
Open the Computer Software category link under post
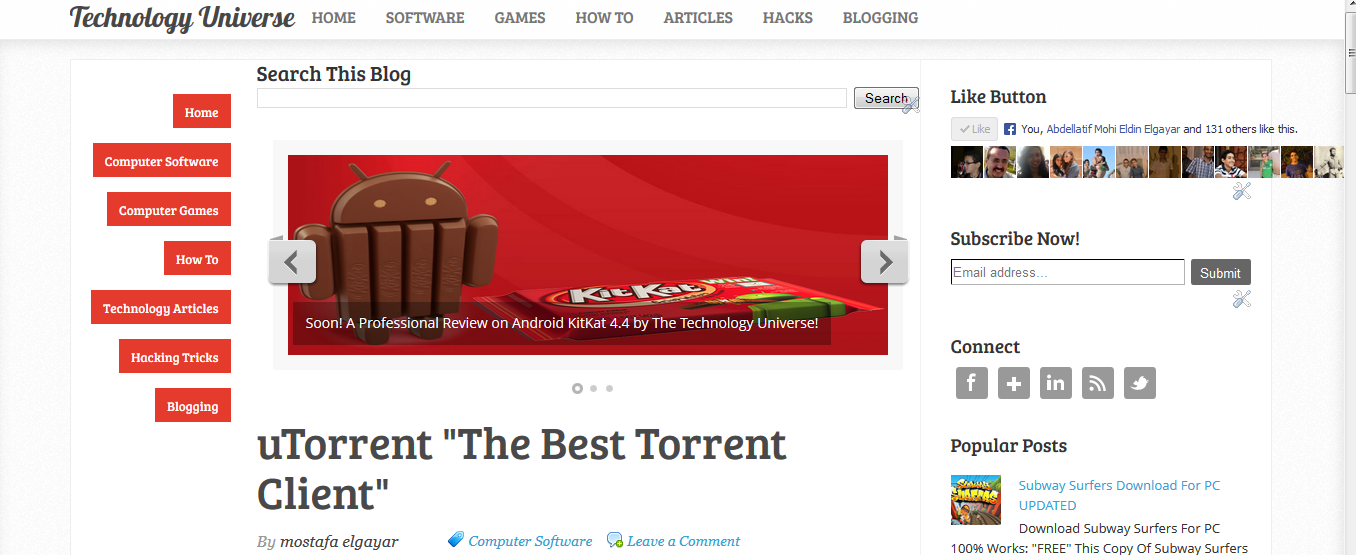point(530,541)
